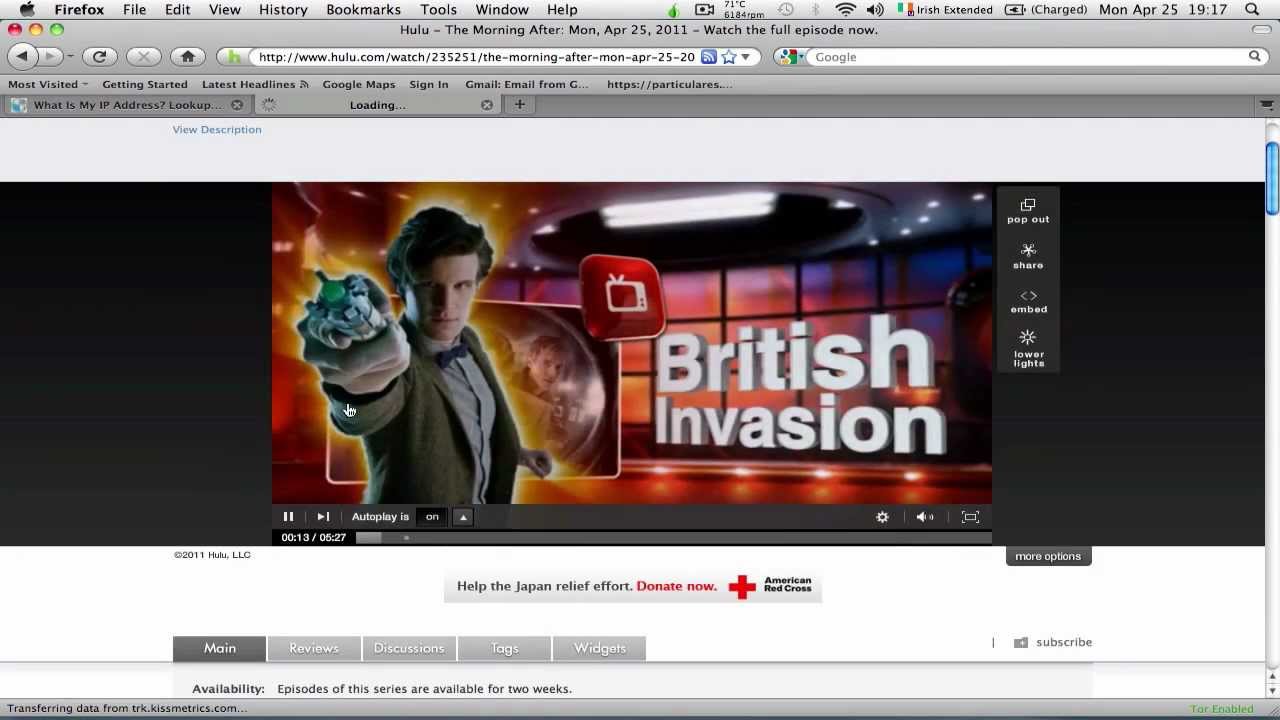Subscribe to this show

point(1053,642)
